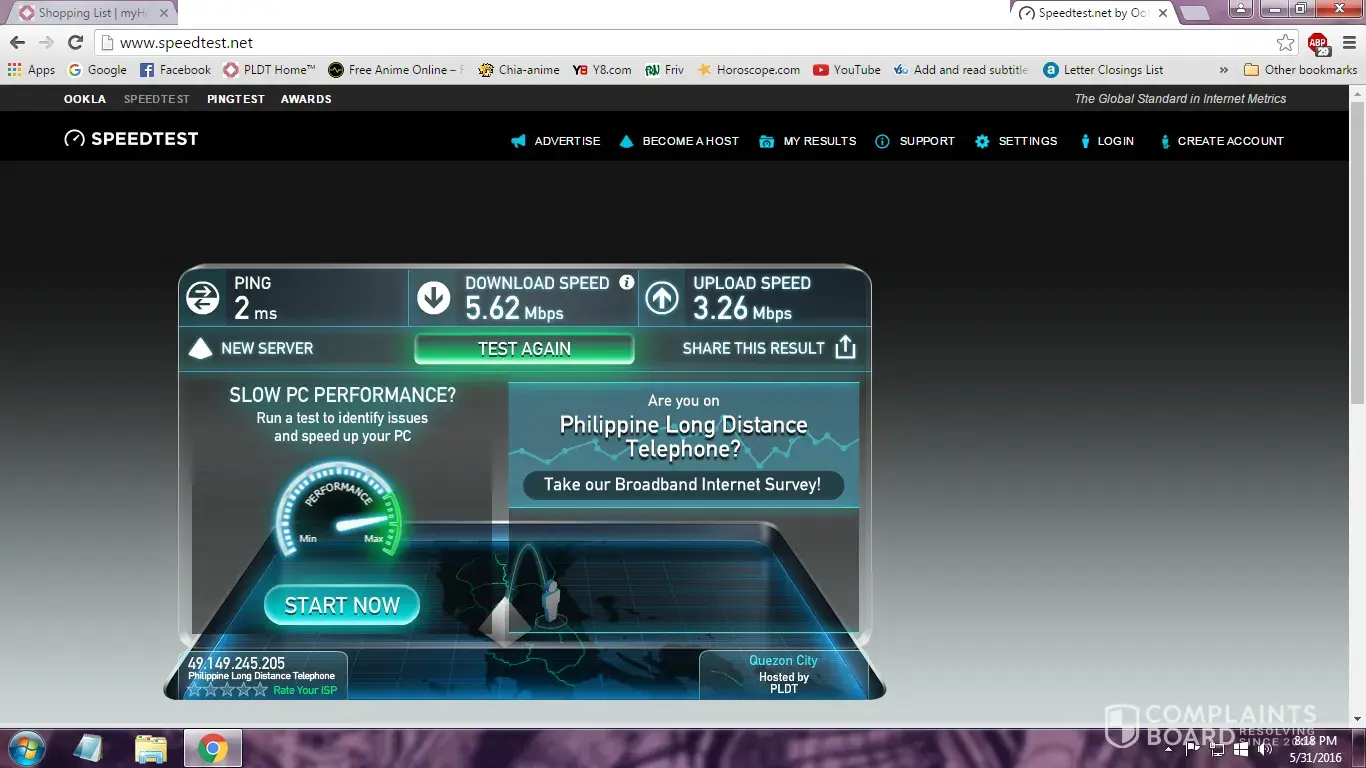Click the Quezon City server label
1366x768 pixels.
[x=783, y=661]
